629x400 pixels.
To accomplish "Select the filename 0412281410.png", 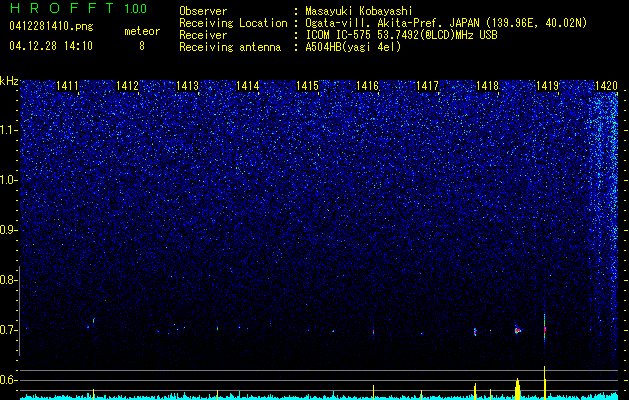I will [51, 27].
